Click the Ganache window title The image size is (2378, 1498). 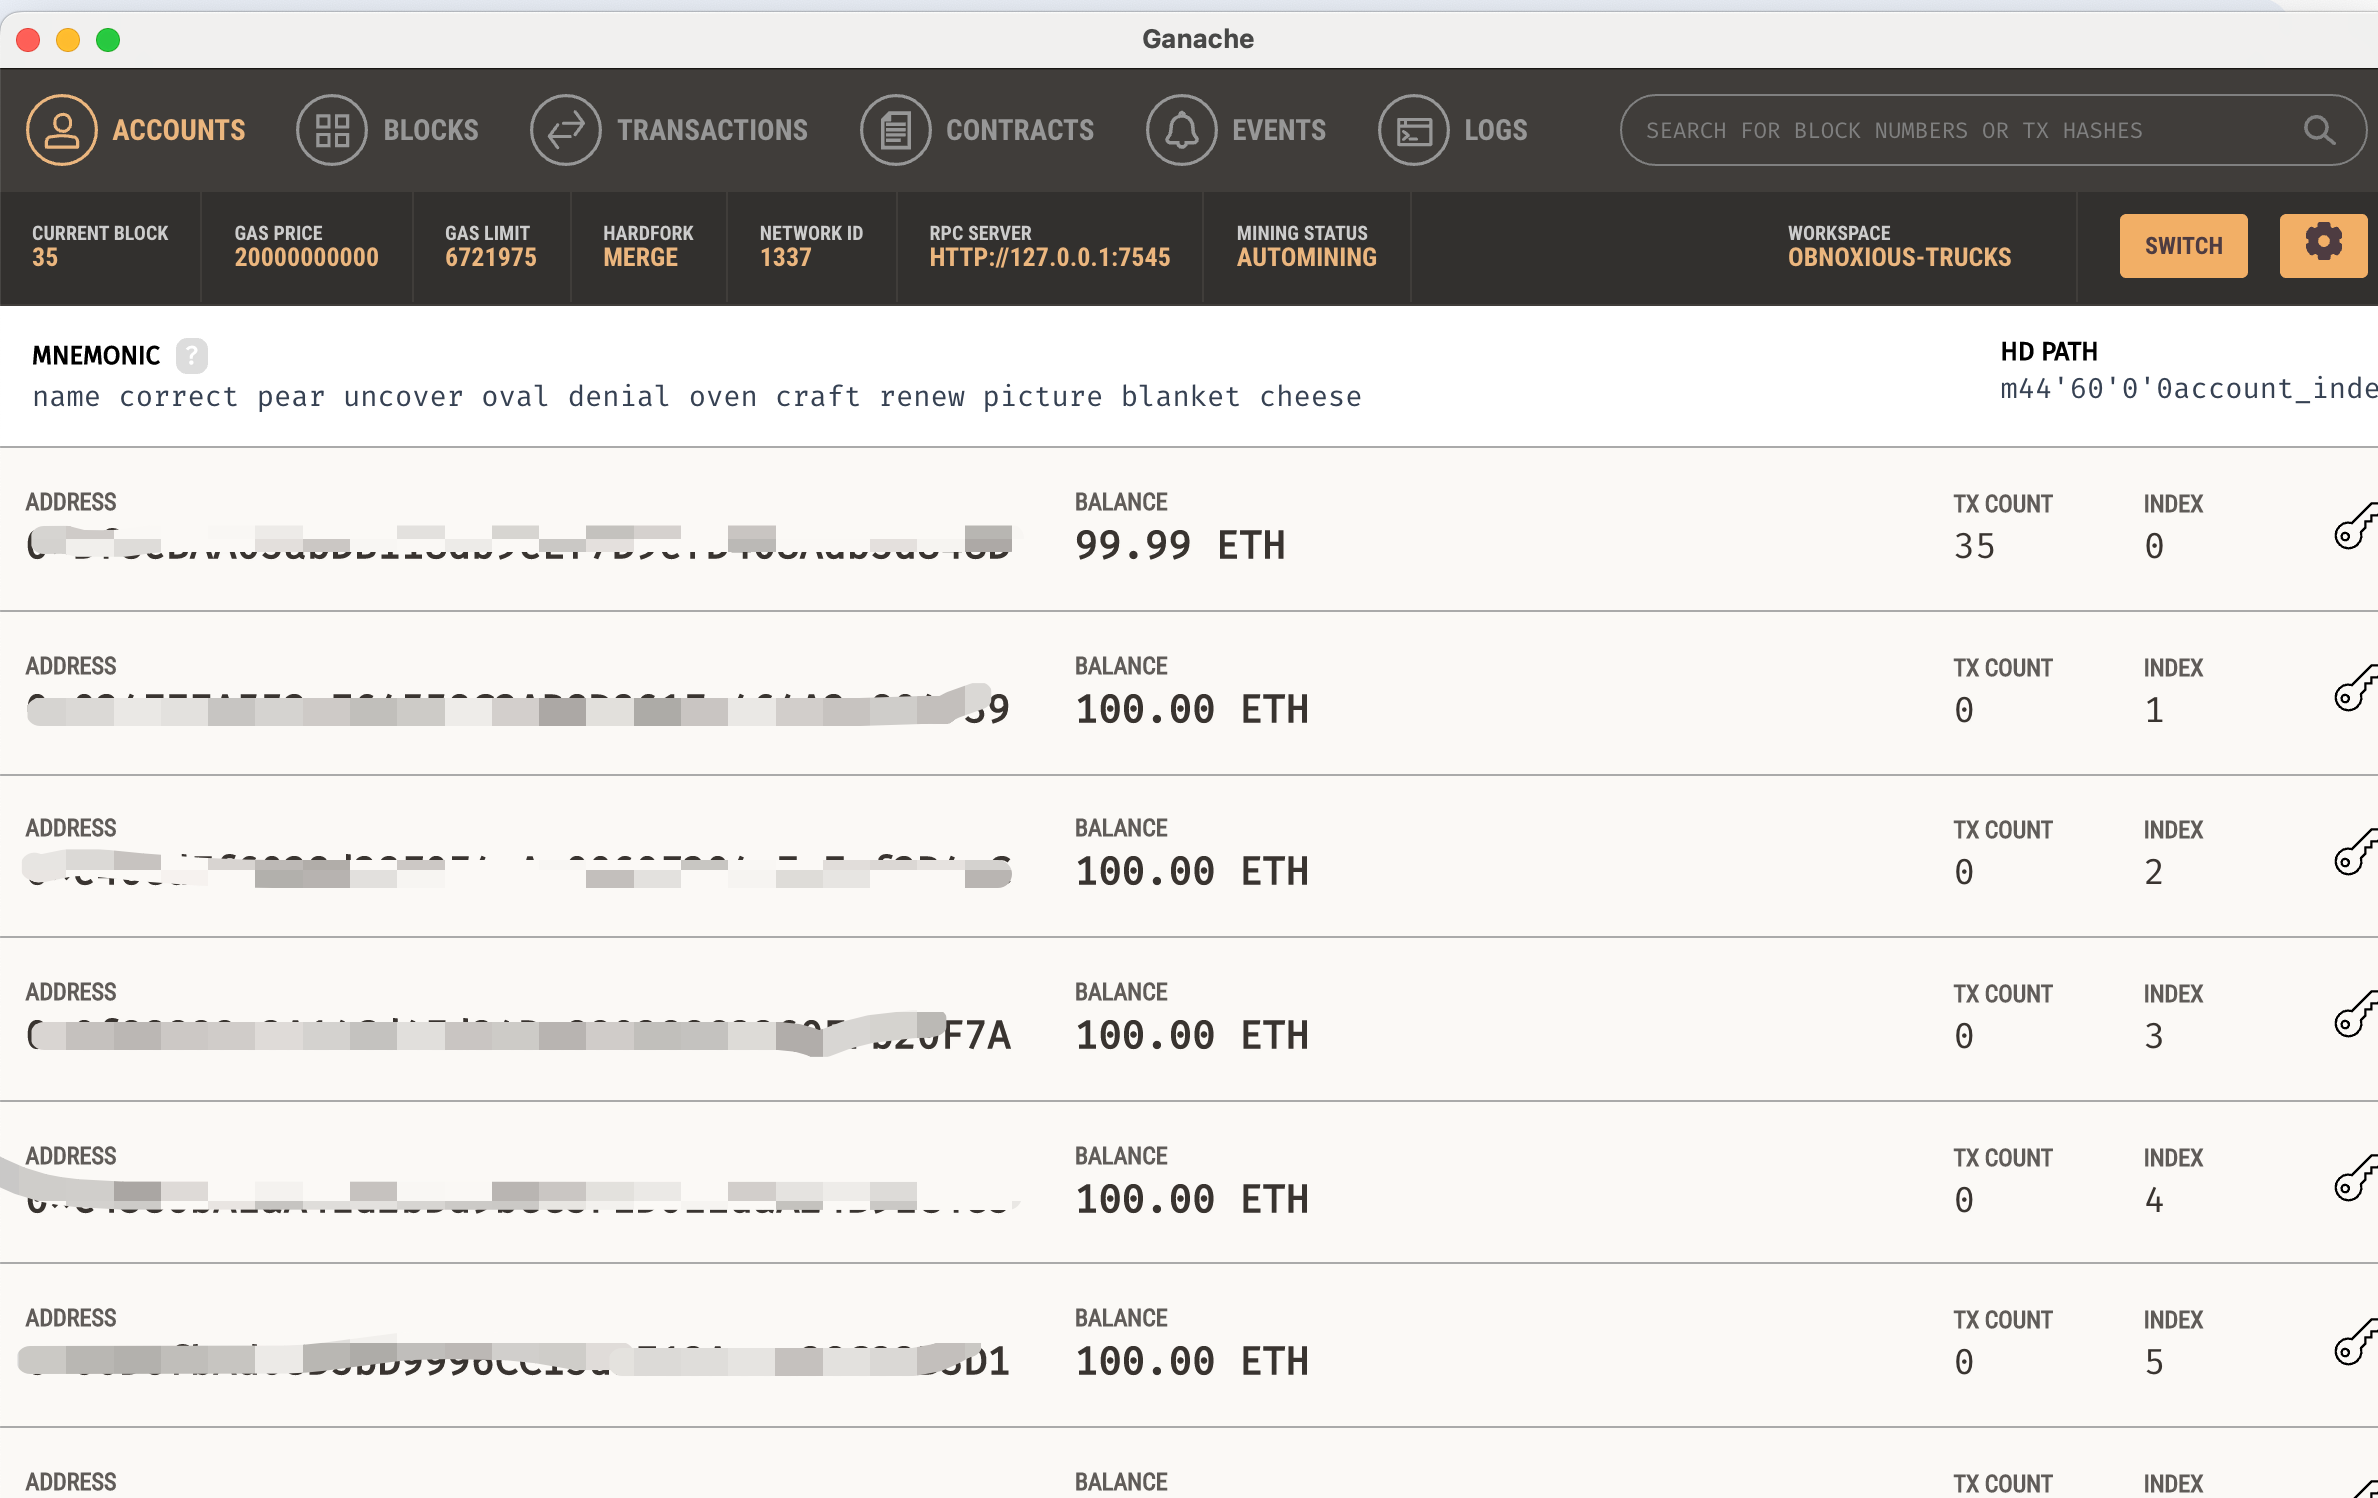tap(1198, 39)
